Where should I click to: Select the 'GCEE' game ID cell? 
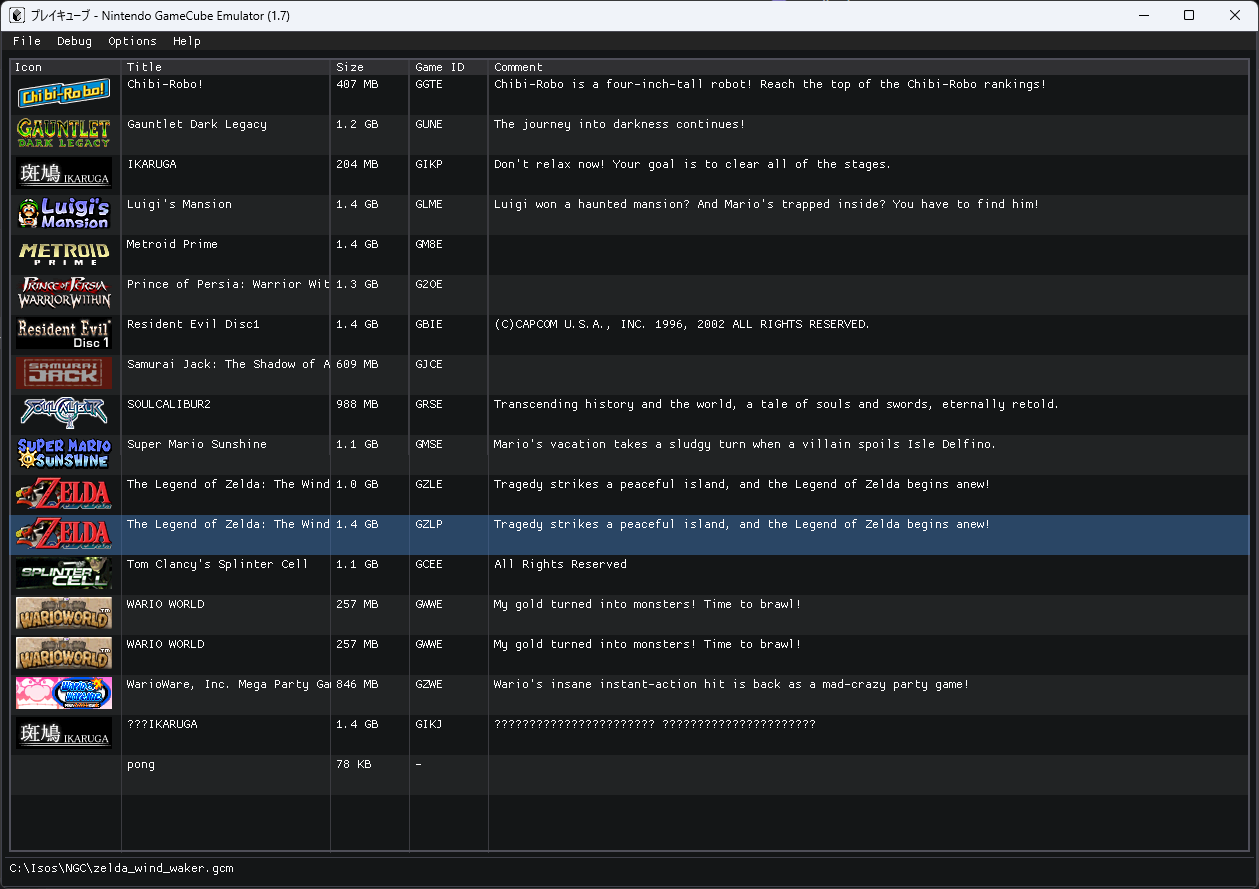[x=429, y=564]
